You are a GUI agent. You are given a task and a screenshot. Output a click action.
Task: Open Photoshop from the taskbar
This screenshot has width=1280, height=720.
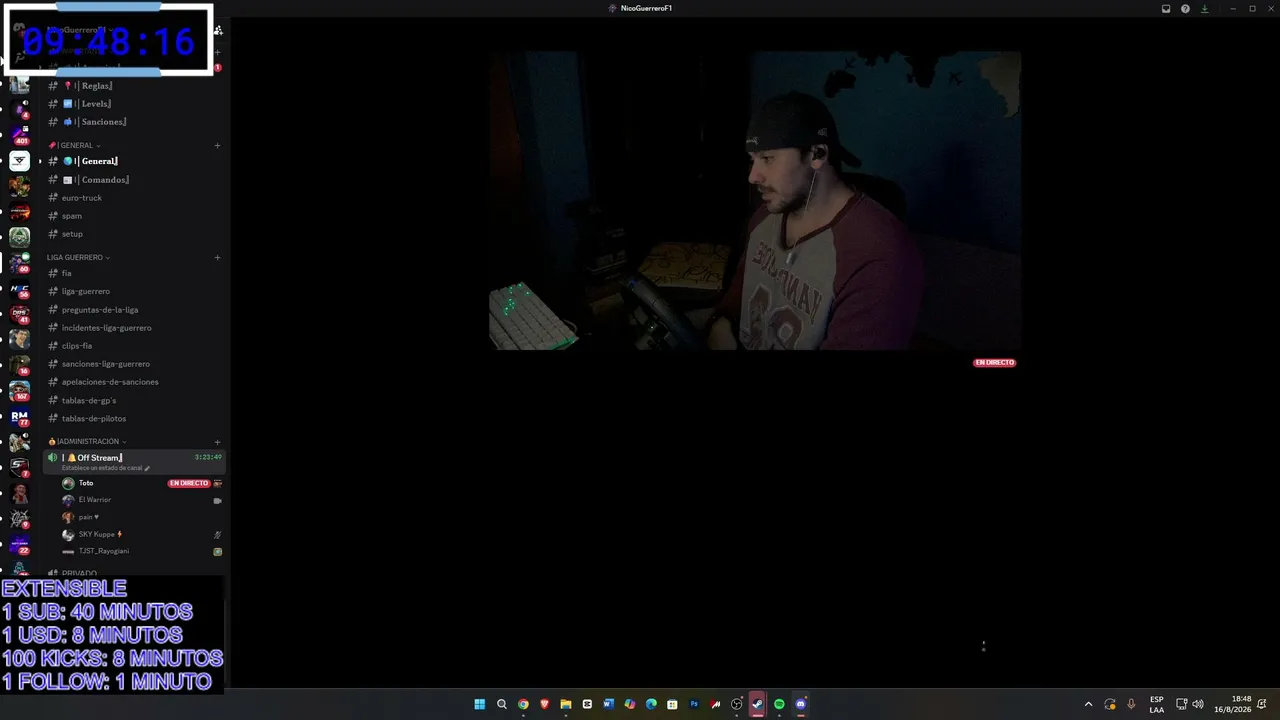click(x=694, y=704)
